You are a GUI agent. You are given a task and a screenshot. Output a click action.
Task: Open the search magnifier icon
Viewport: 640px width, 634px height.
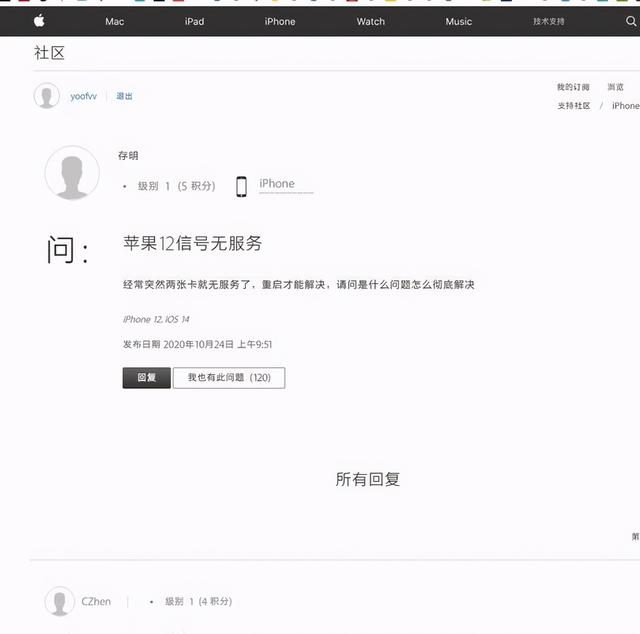[x=631, y=21]
